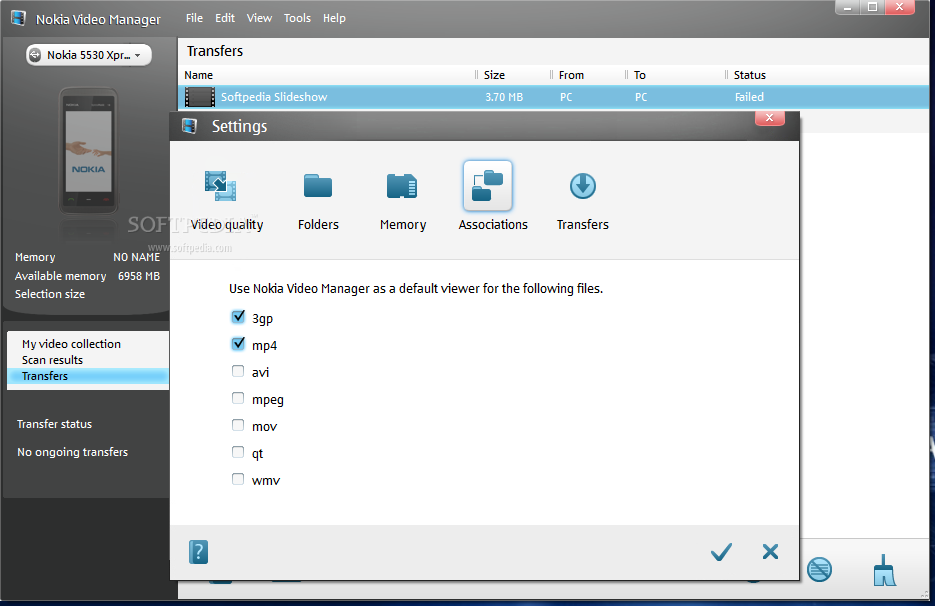Enable the qt file association

[238, 452]
